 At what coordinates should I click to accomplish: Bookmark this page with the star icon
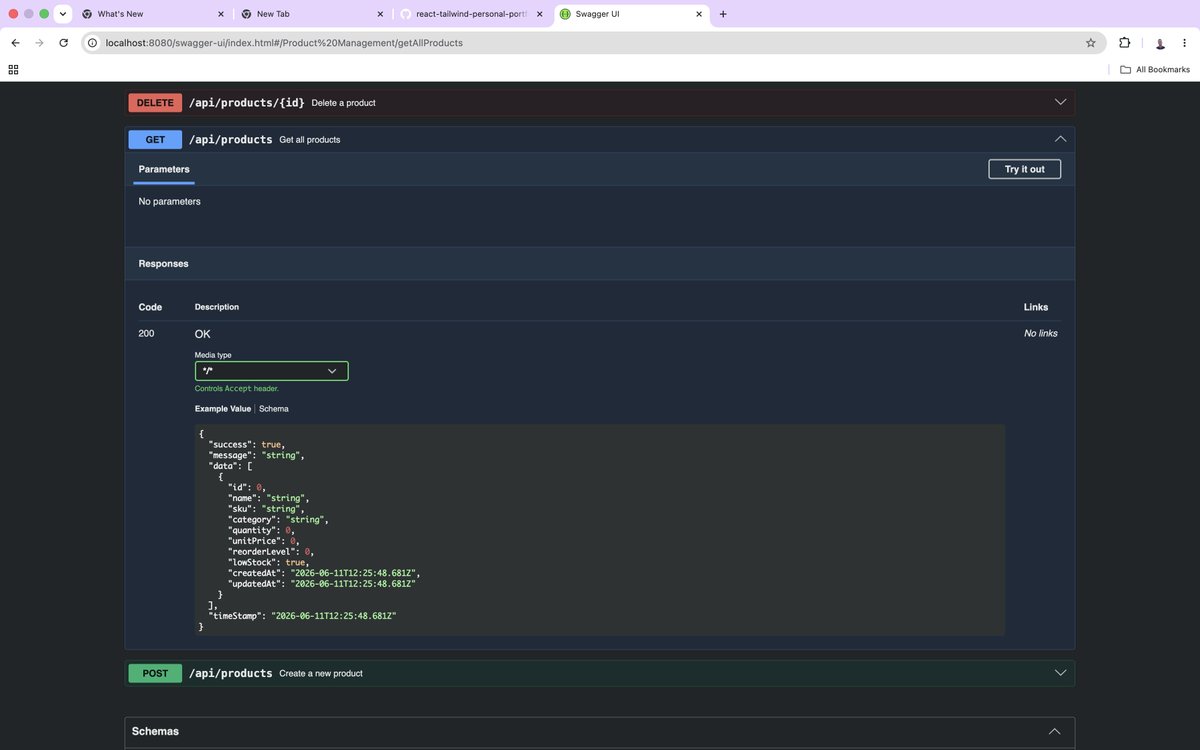pyautogui.click(x=1091, y=43)
